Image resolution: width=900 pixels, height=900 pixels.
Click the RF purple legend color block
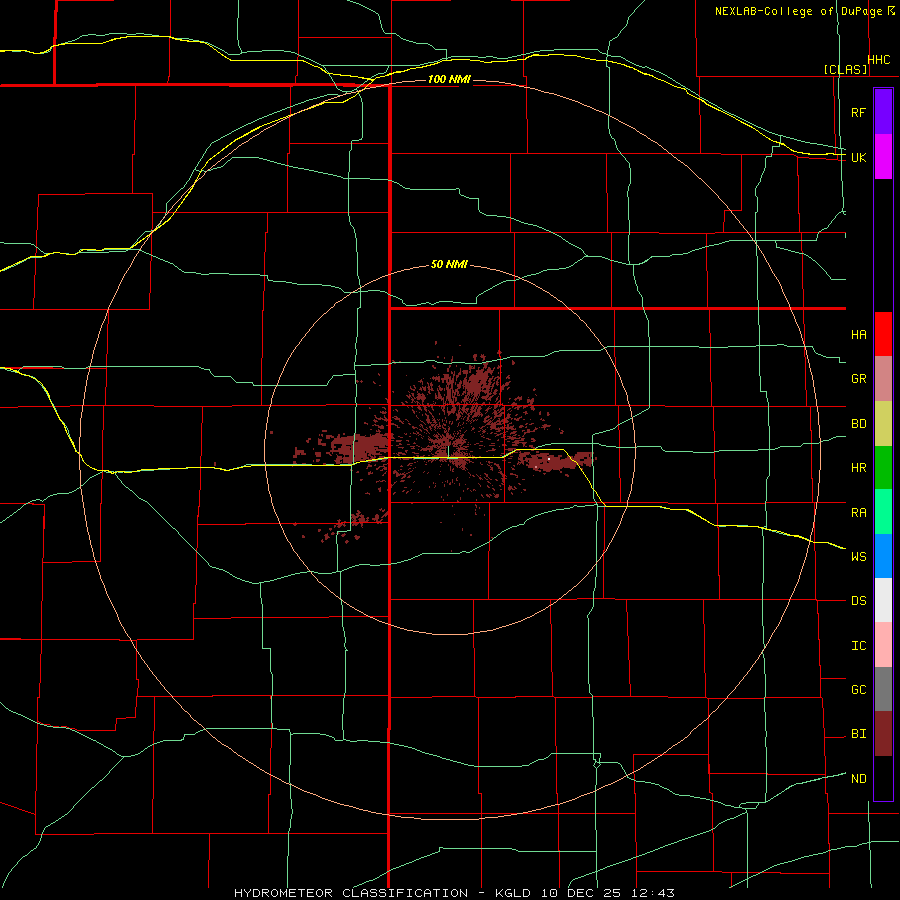[x=883, y=112]
